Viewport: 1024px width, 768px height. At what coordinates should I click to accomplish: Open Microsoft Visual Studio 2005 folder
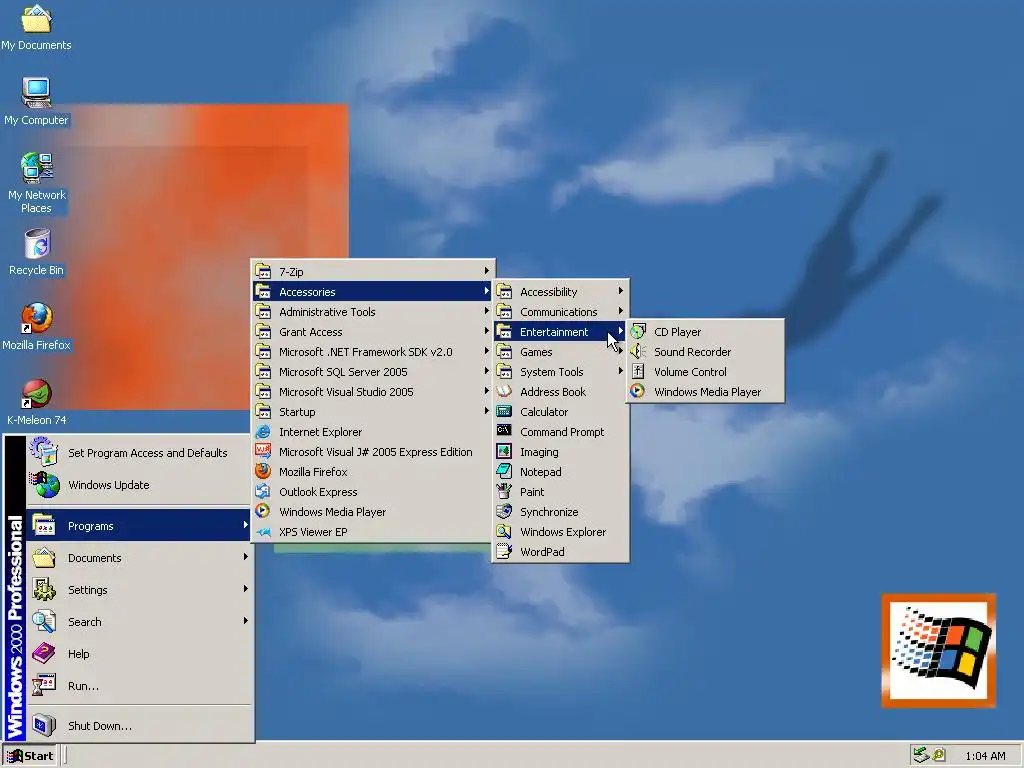click(373, 392)
